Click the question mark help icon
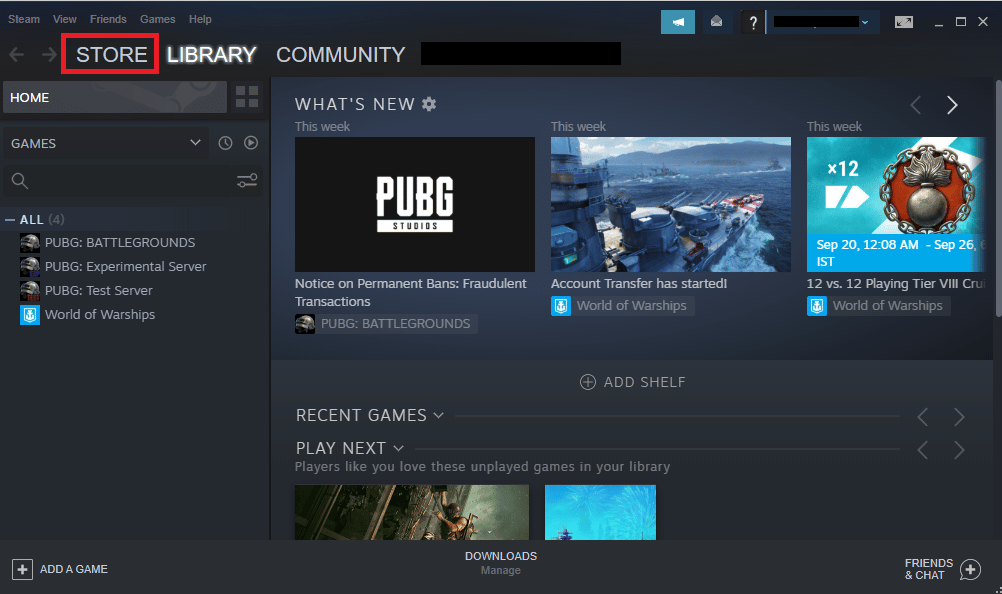This screenshot has width=1002, height=594. click(753, 23)
